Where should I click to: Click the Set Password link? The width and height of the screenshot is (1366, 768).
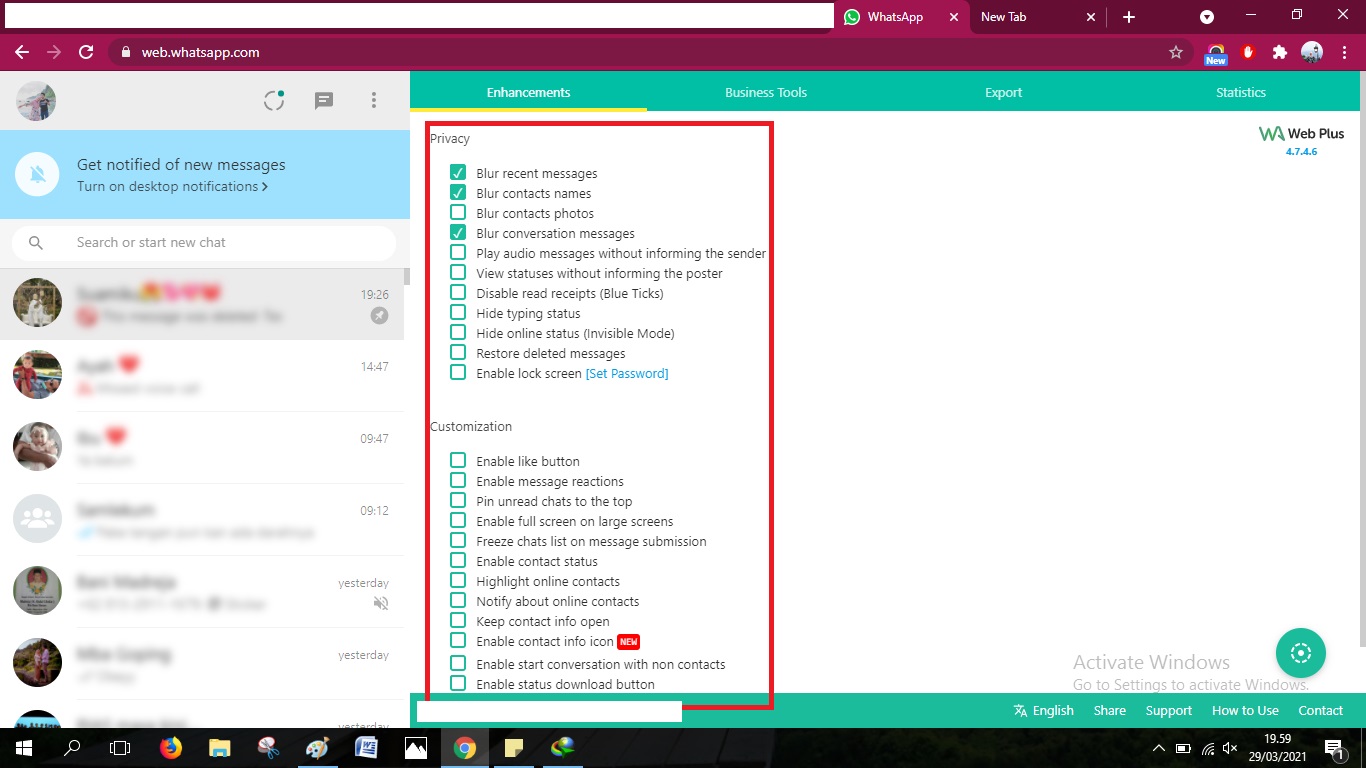coord(627,373)
